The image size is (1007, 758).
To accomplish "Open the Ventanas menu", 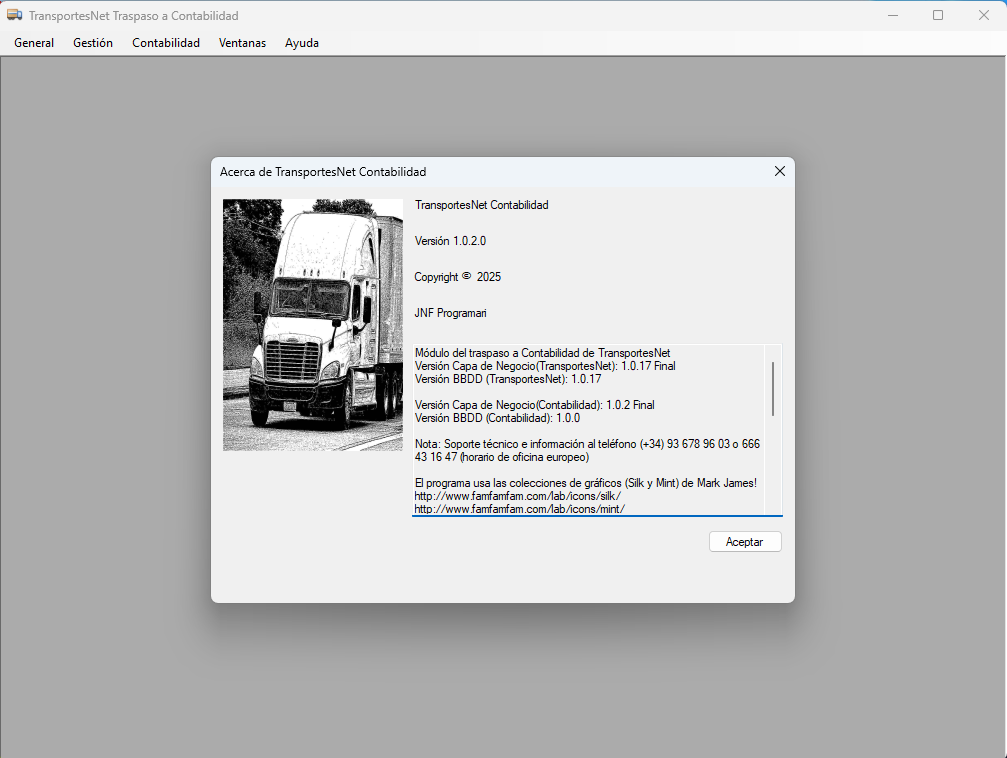I will [242, 43].
